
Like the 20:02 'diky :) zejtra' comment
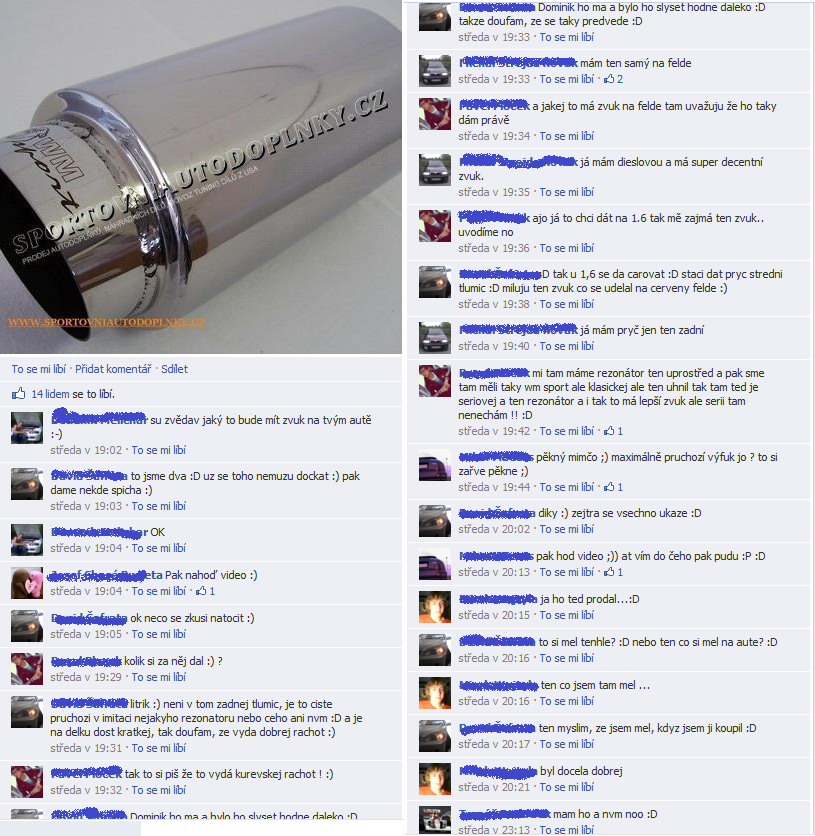[x=567, y=529]
